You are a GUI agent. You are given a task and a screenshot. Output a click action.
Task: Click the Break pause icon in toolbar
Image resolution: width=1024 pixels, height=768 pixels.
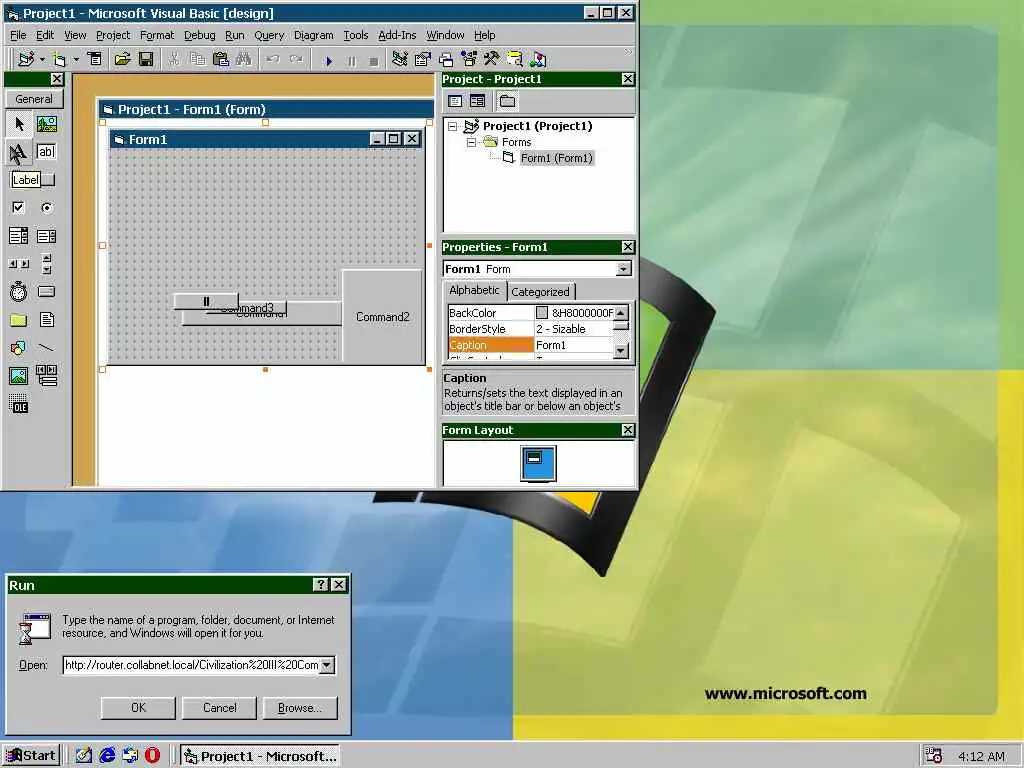(351, 61)
